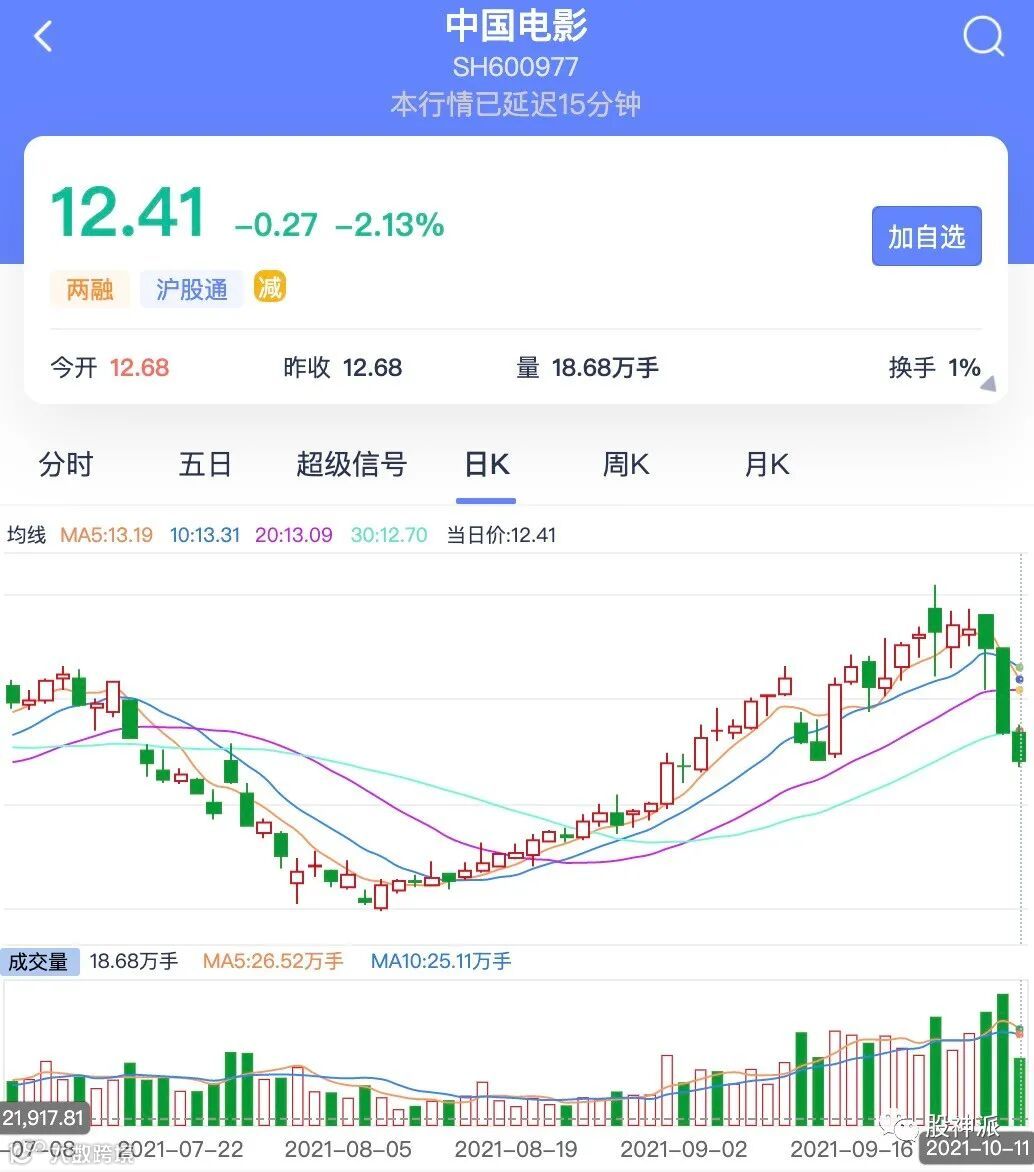Click delay notice 本行情已延迟15分钟

point(516,104)
